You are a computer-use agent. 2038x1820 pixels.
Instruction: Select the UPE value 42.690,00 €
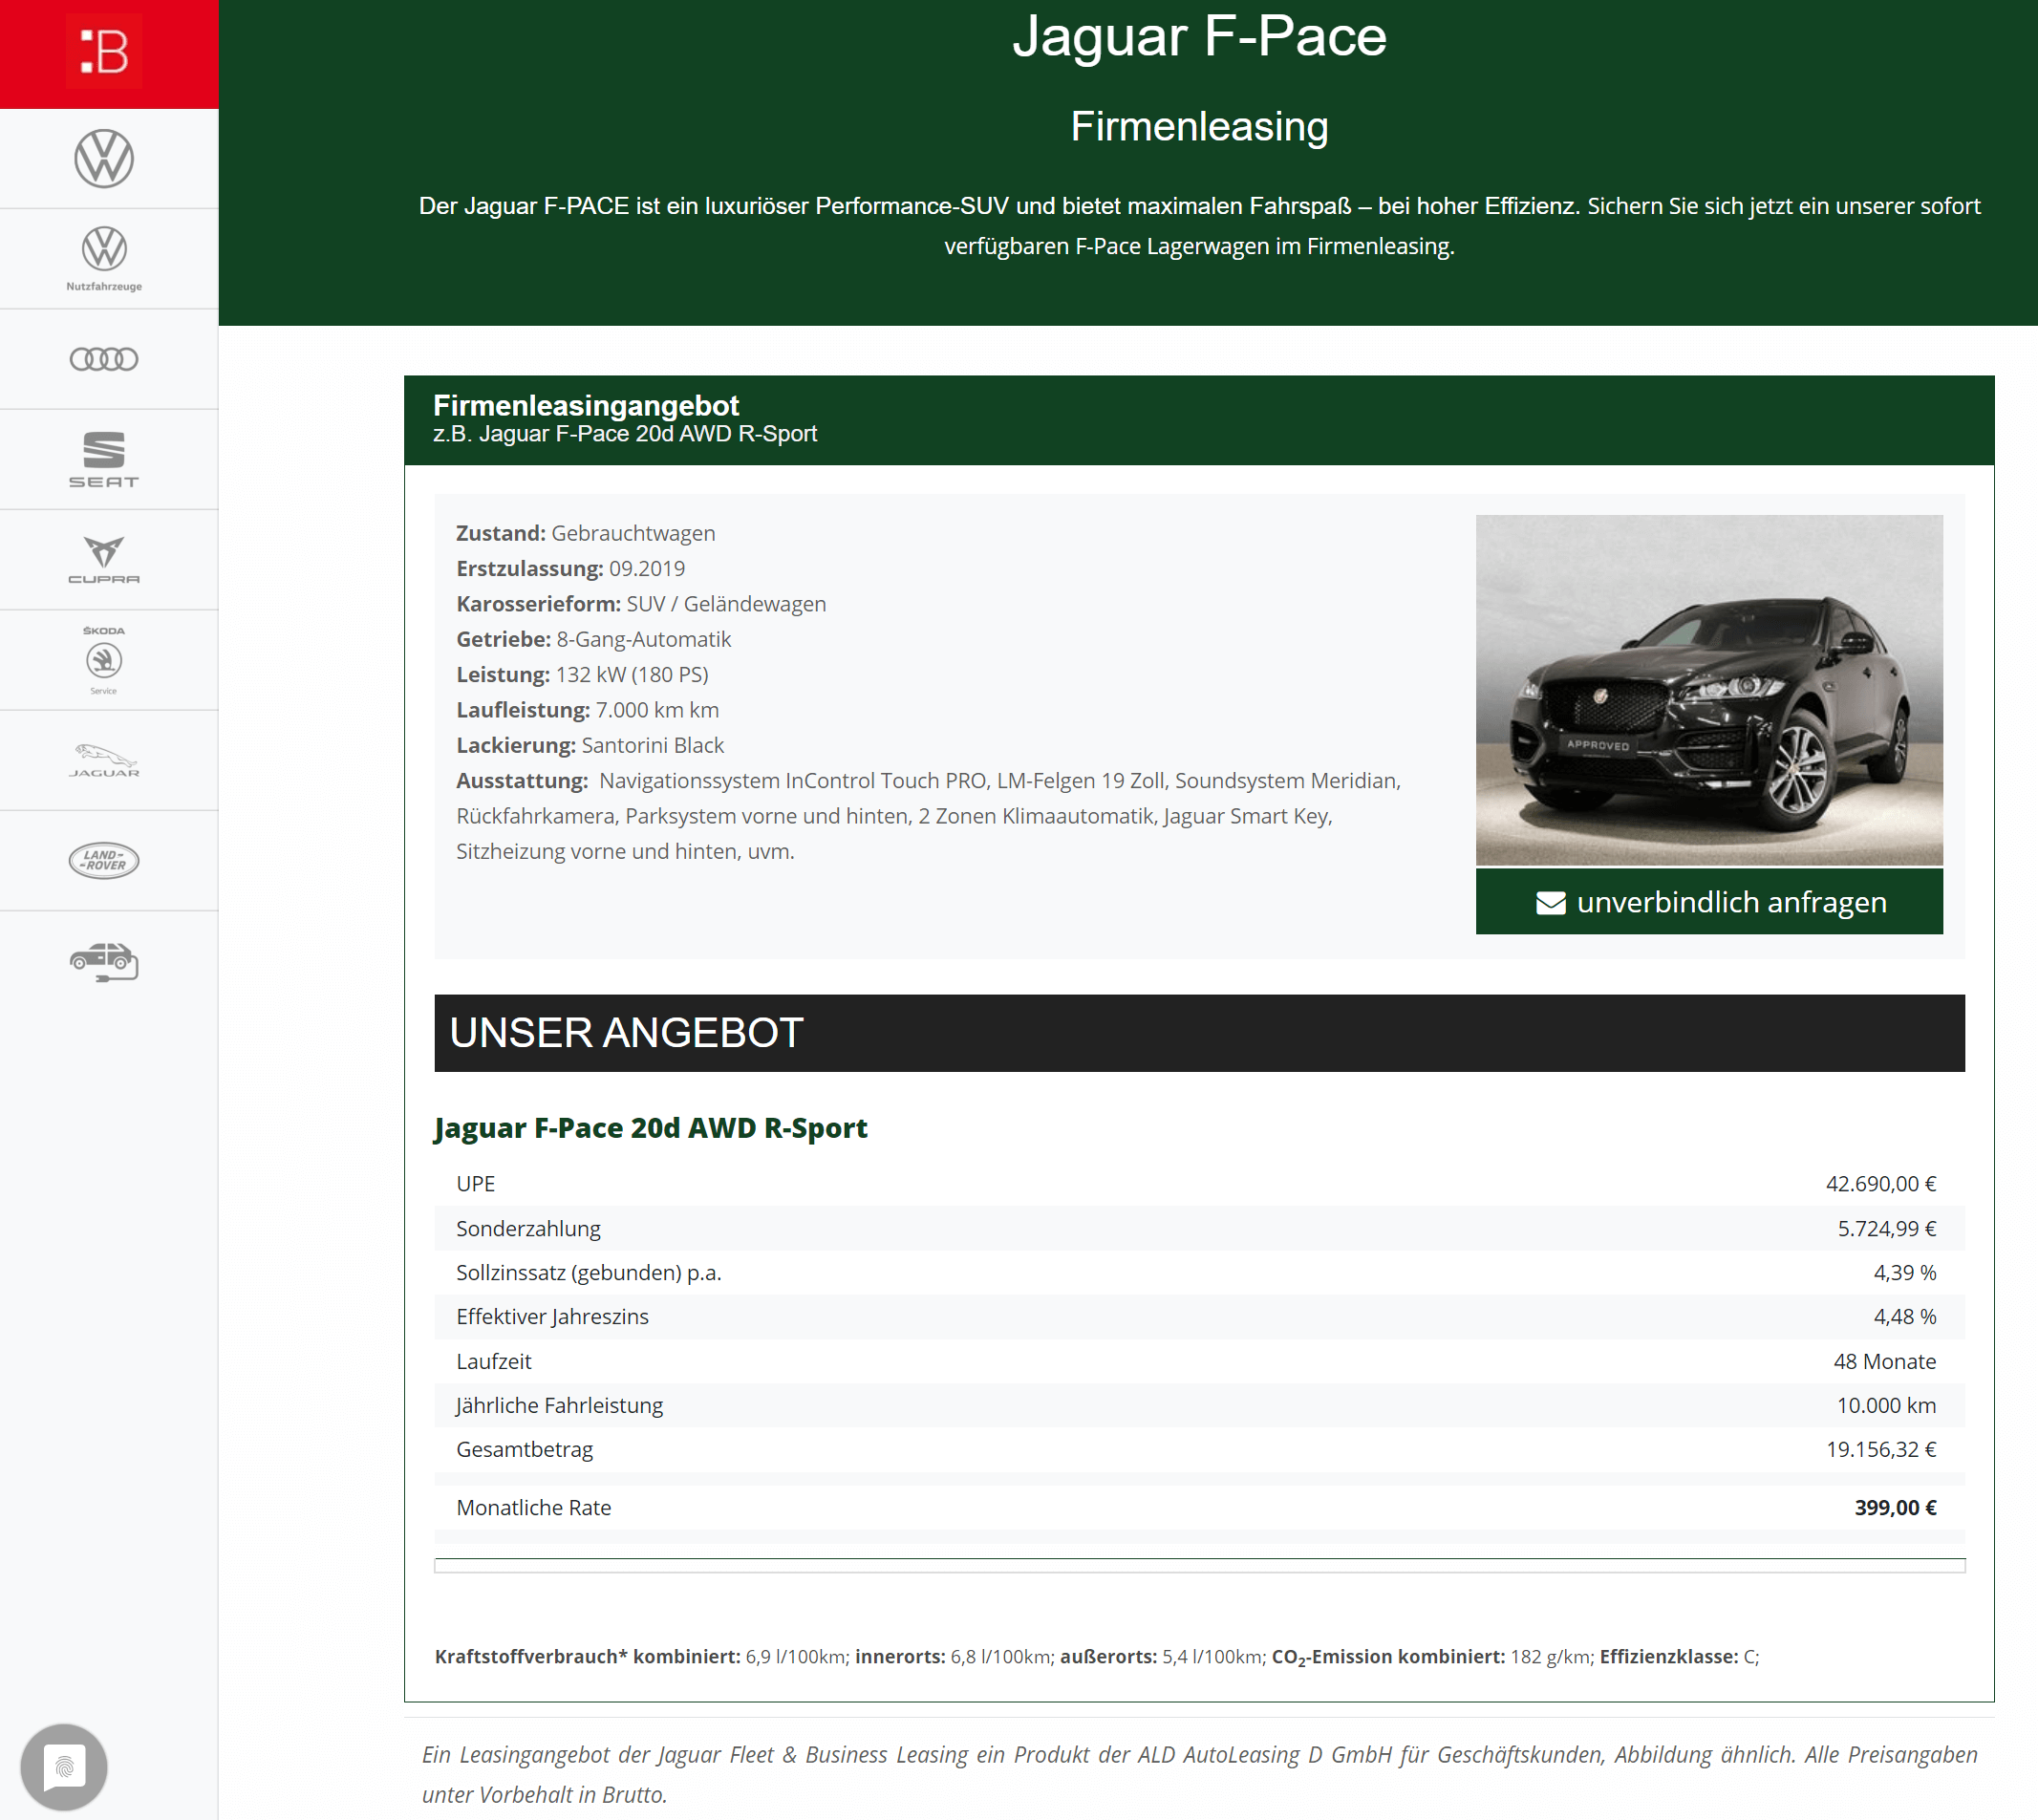click(x=1881, y=1184)
